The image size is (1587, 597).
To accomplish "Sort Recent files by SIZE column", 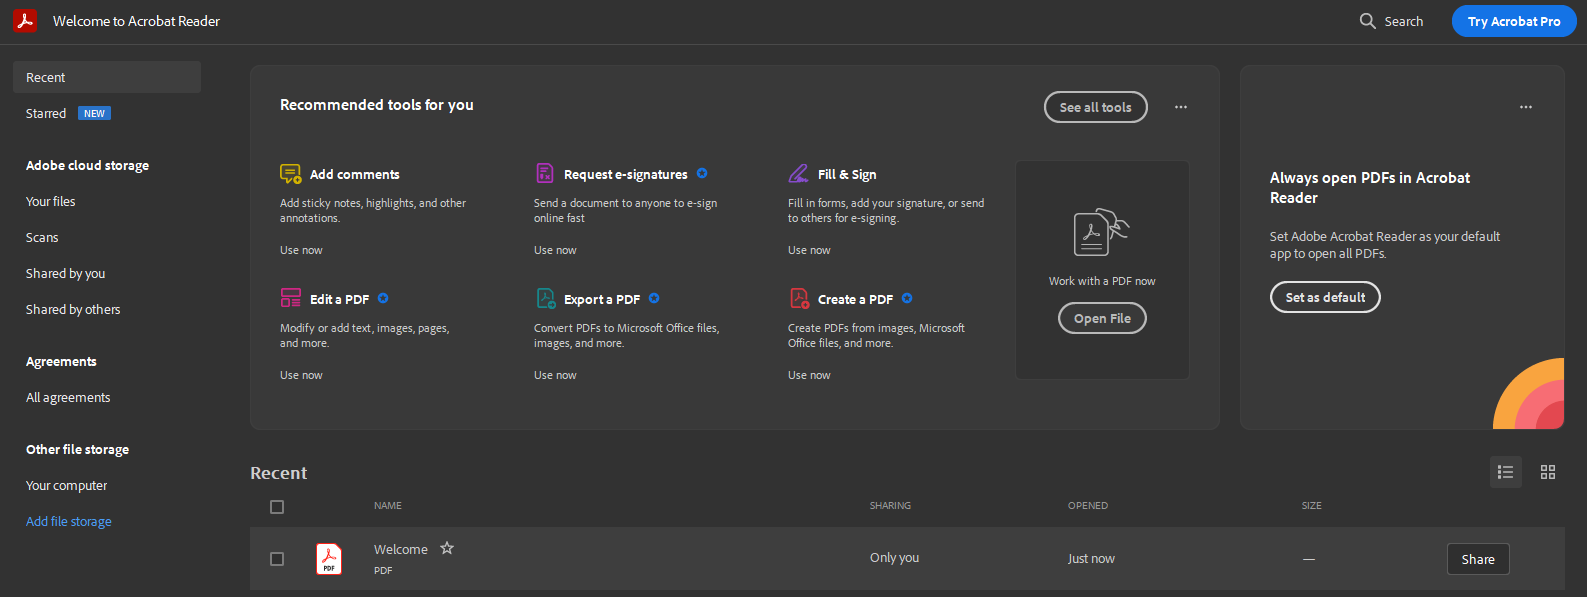I will coord(1312,506).
